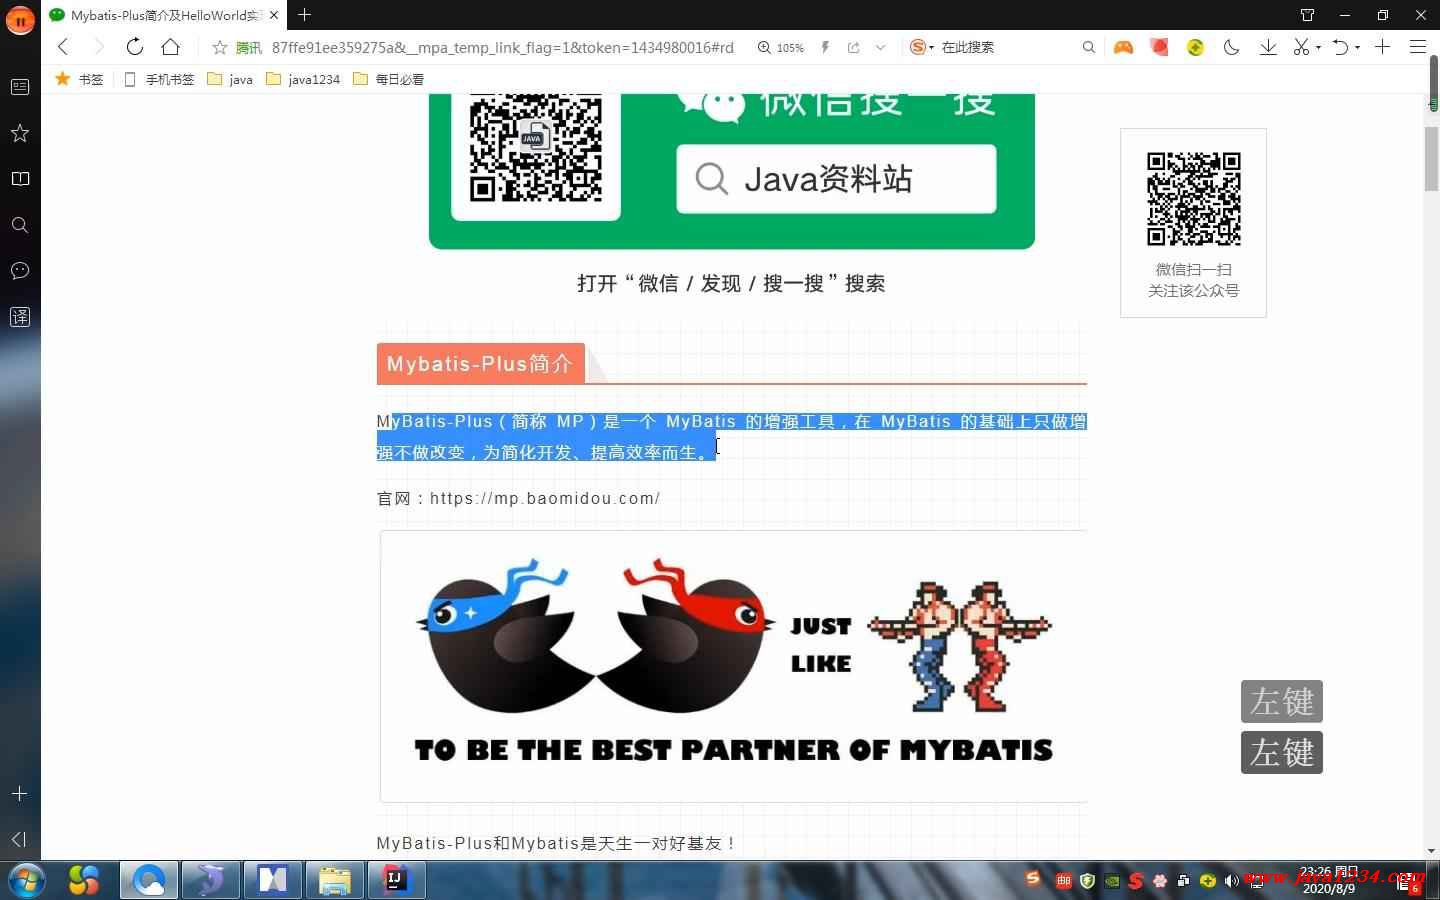Click the scrollbar down arrow
The width and height of the screenshot is (1440, 900).
[x=1432, y=851]
